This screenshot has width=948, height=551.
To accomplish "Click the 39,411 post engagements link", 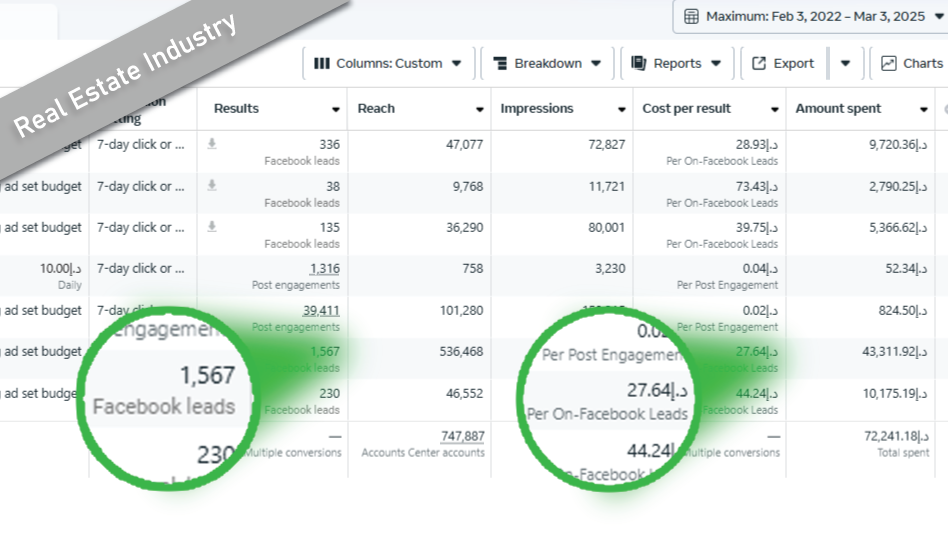I will tap(321, 310).
